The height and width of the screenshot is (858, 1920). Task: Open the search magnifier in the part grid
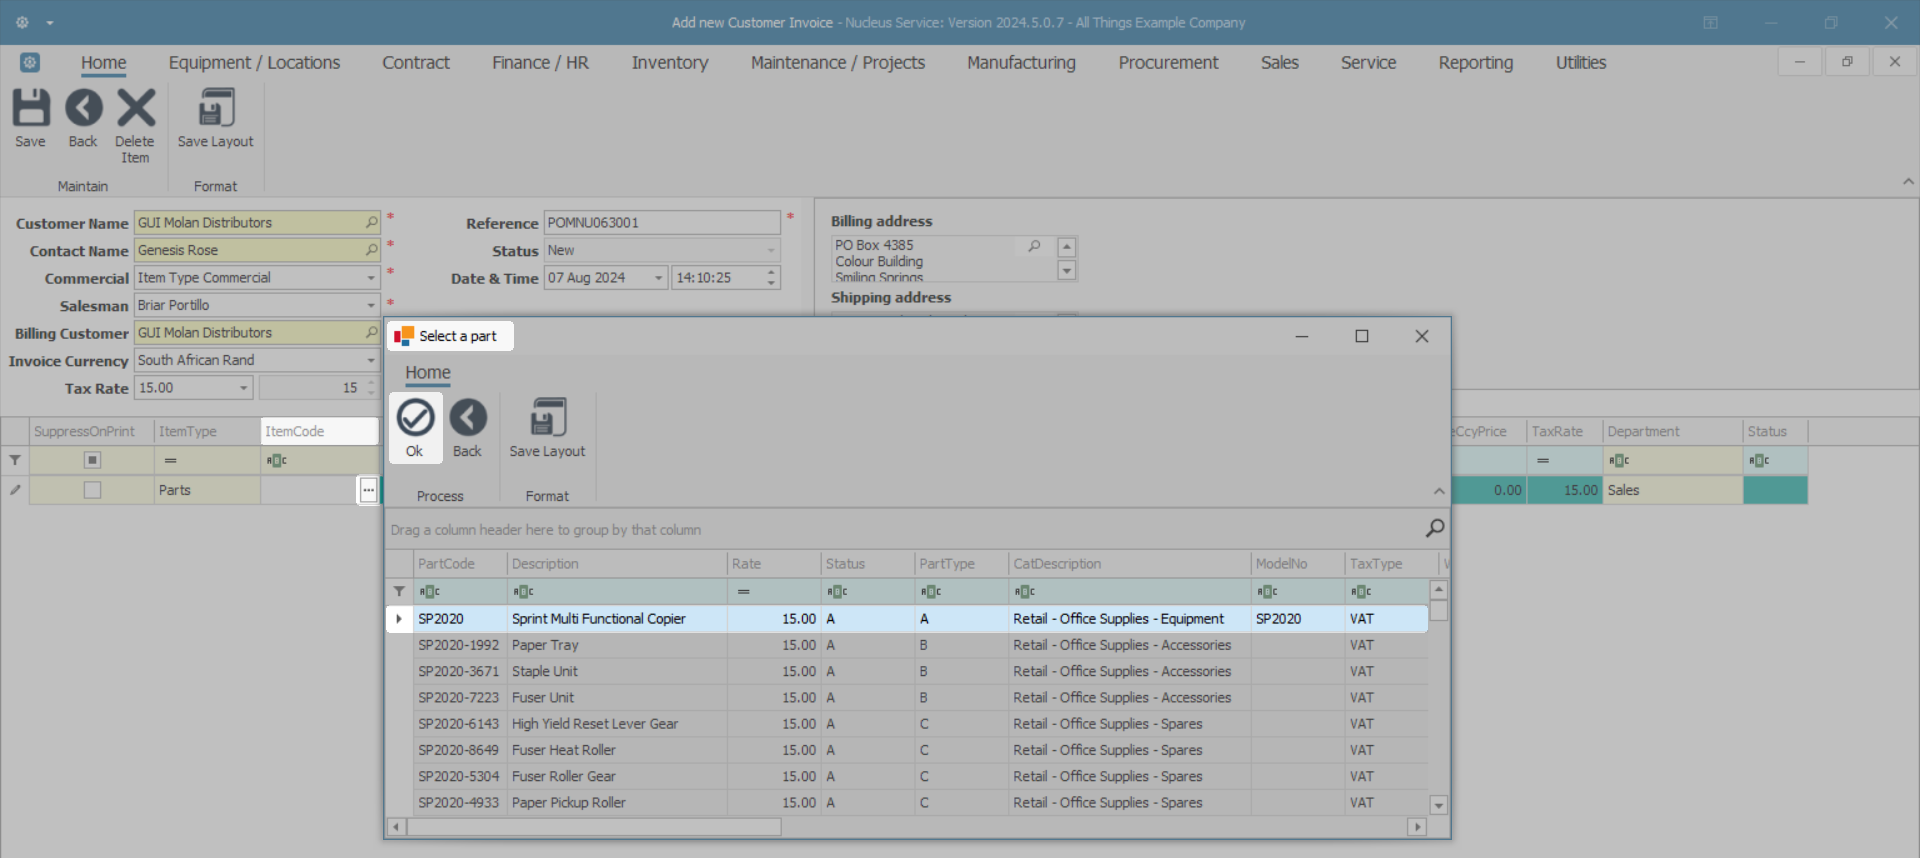1434,528
